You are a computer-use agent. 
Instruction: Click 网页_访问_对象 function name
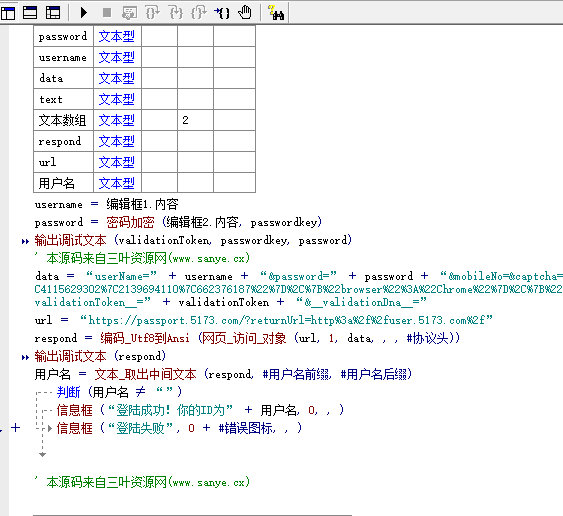click(x=244, y=338)
